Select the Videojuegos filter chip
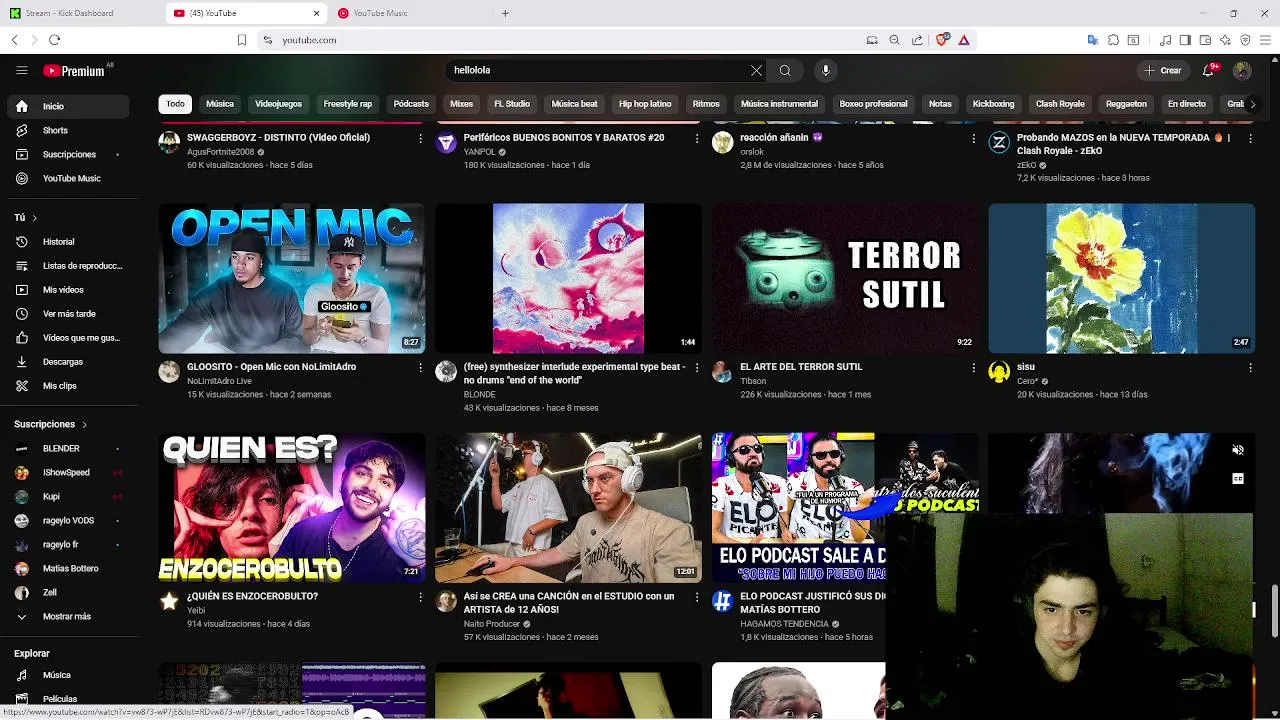This screenshot has height=720, width=1280. 278,104
